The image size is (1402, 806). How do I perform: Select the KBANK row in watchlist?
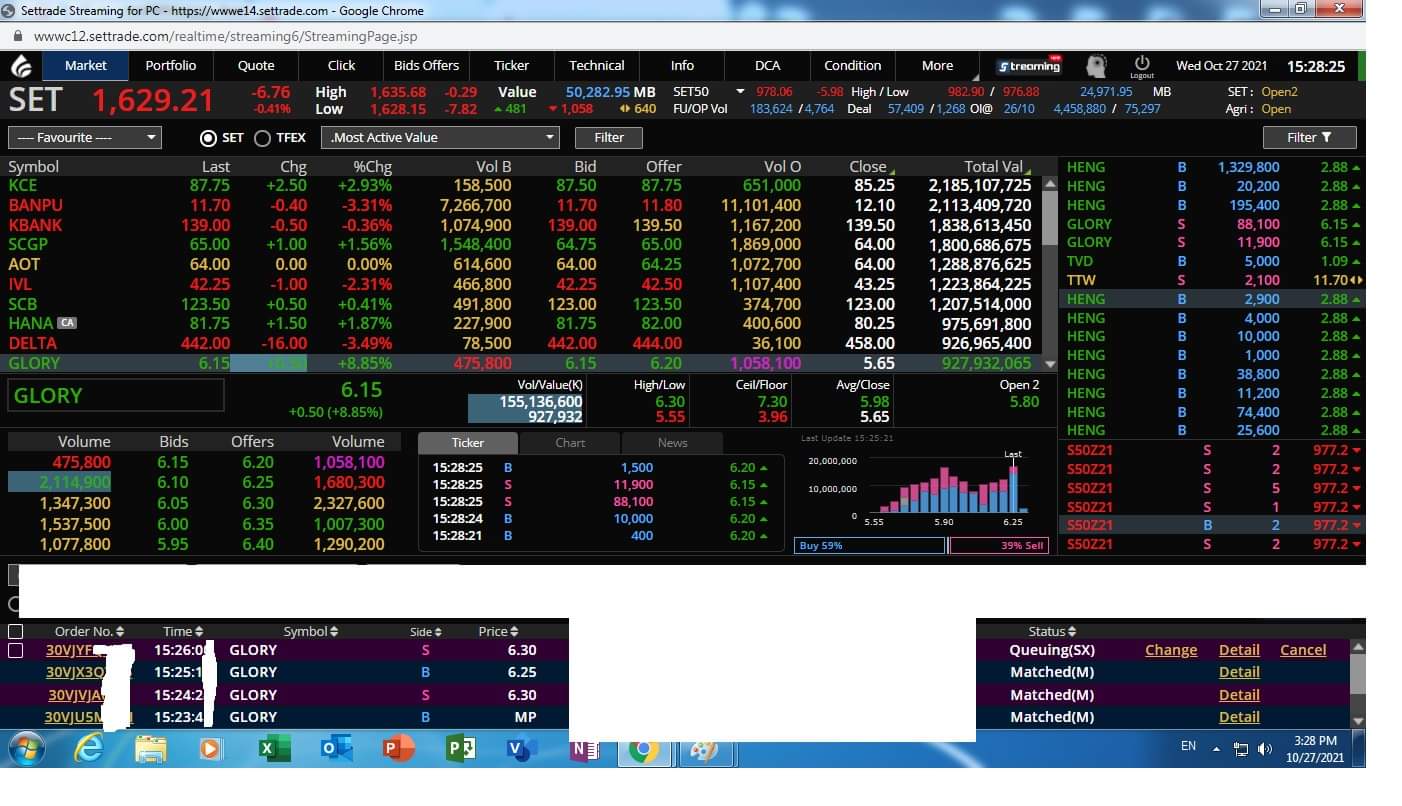tap(520, 225)
